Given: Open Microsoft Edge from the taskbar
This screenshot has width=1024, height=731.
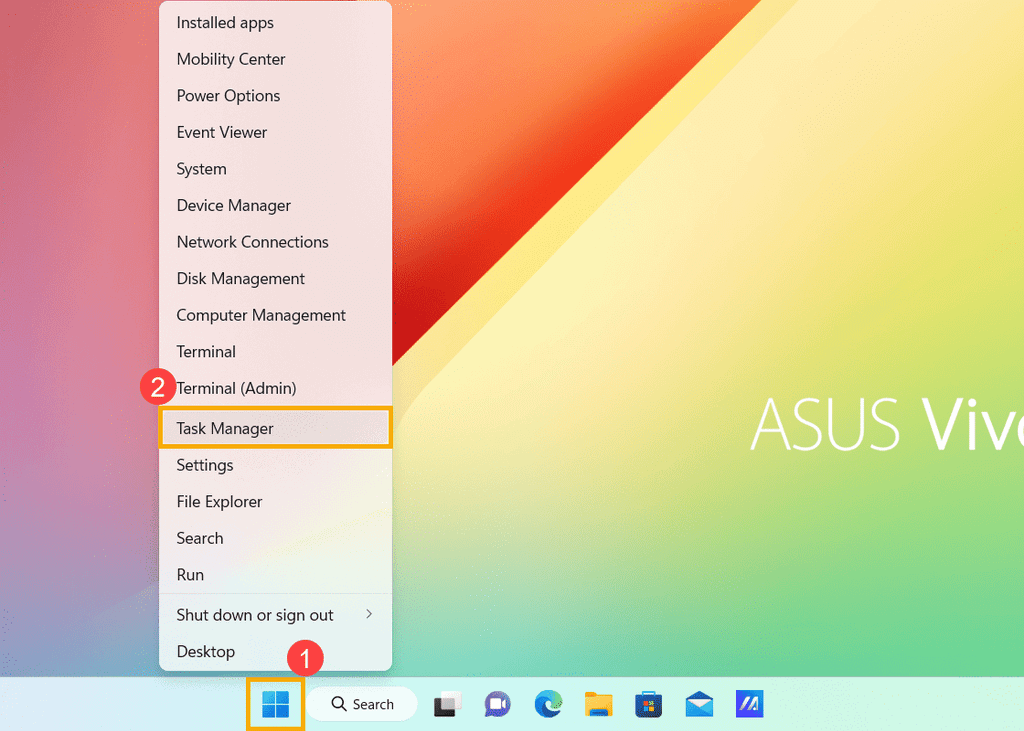Looking at the screenshot, I should tap(548, 705).
